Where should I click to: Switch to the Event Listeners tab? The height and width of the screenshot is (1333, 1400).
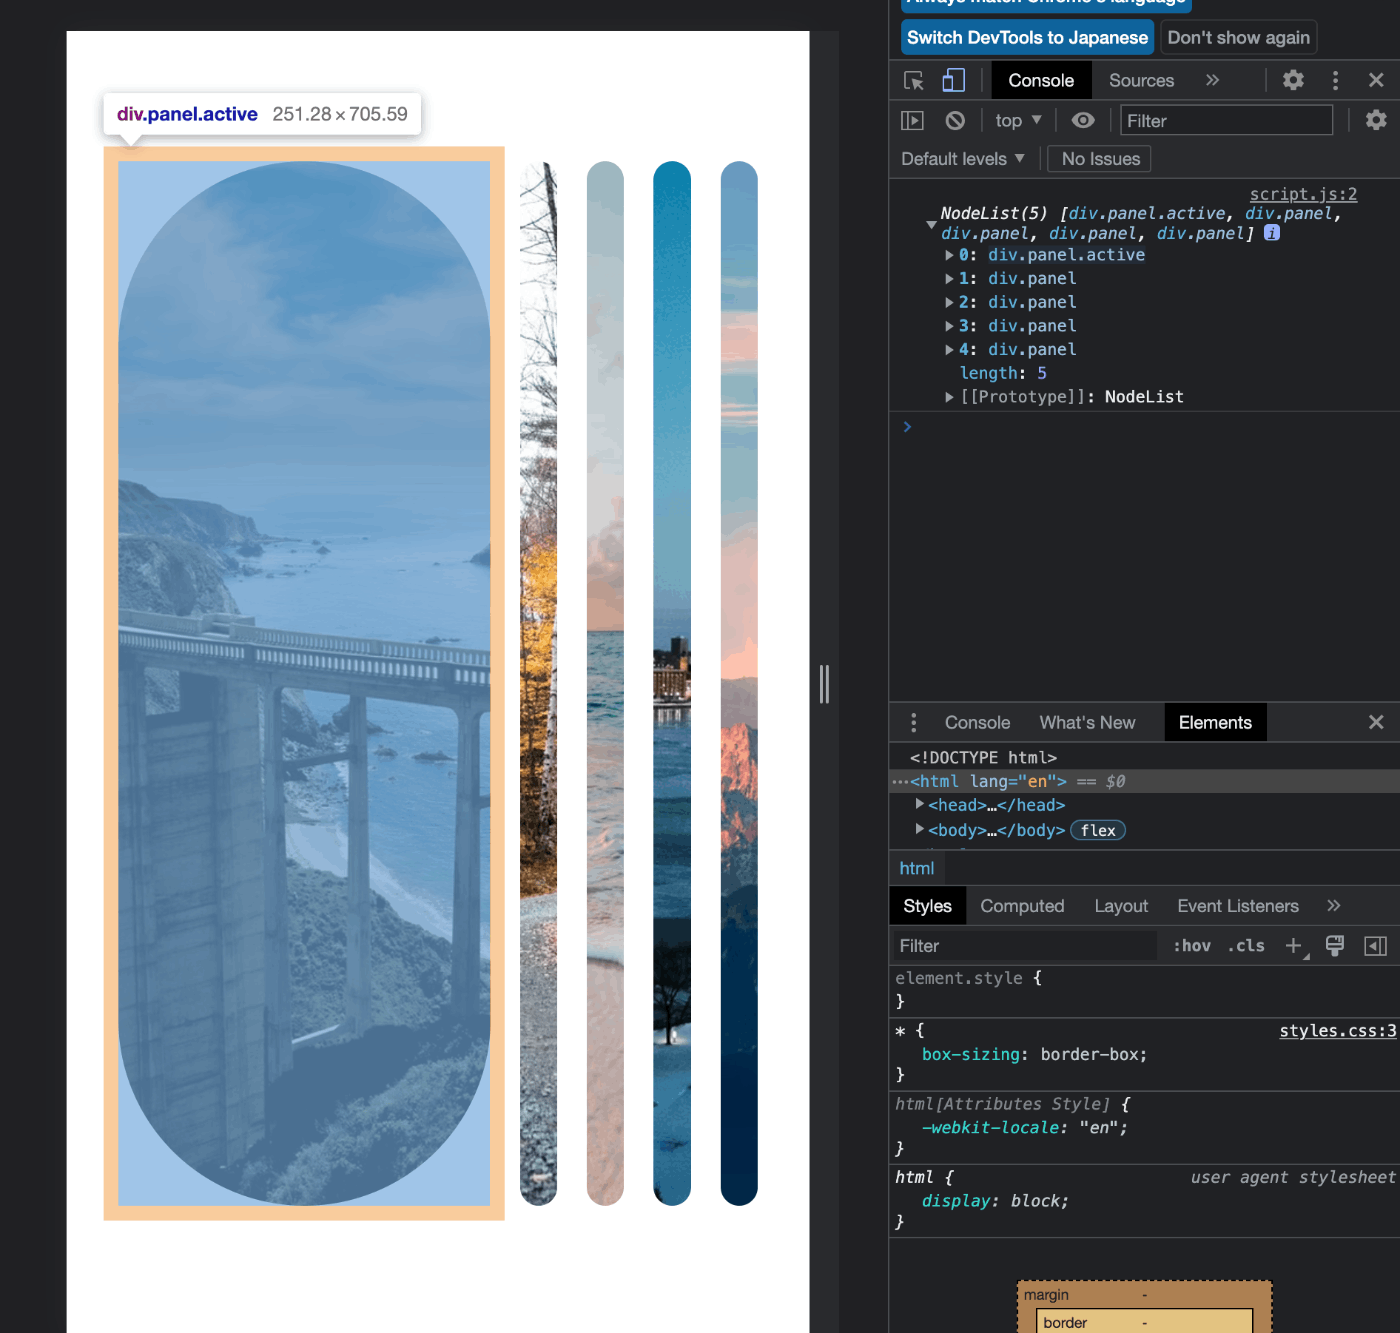1237,906
